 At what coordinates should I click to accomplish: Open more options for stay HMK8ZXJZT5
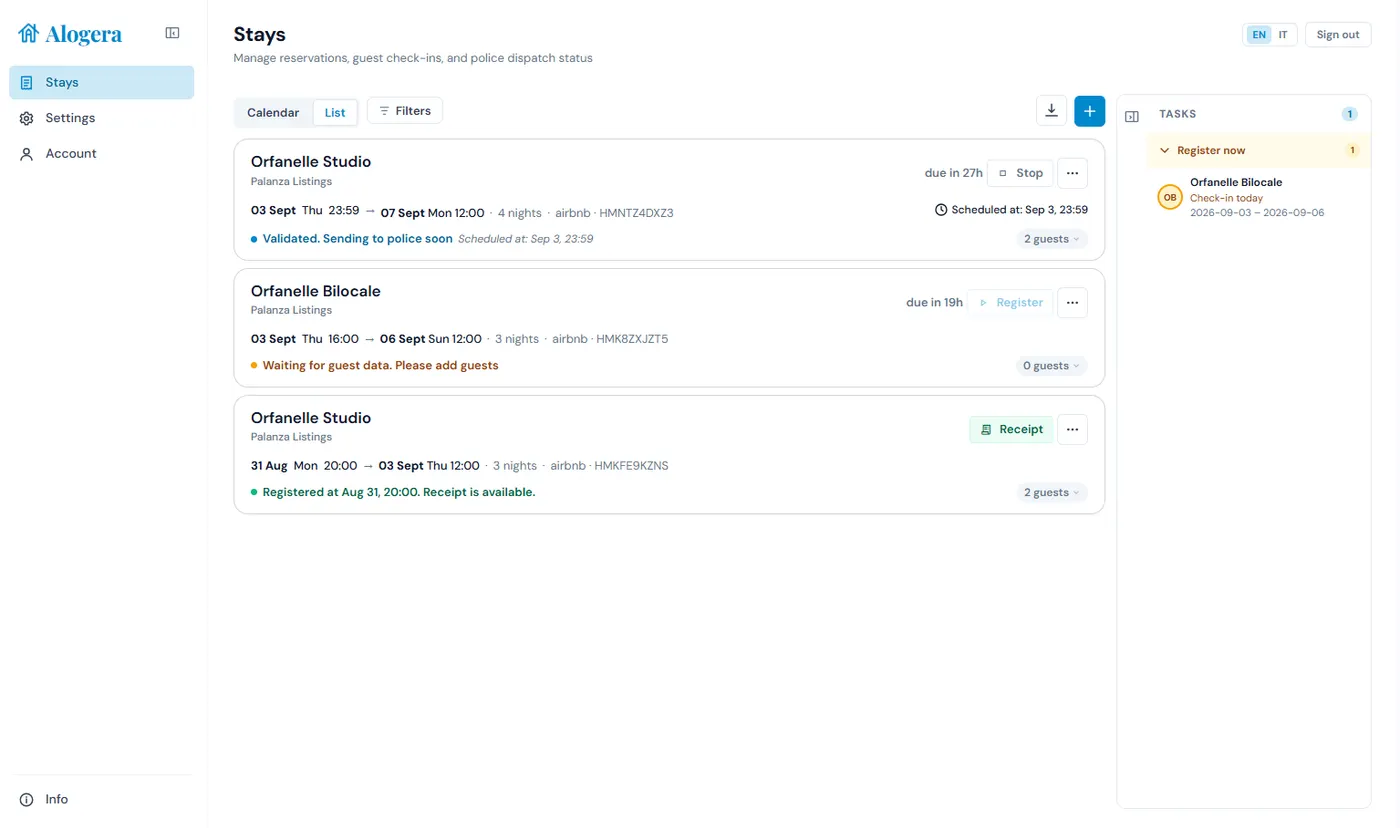tap(1072, 302)
